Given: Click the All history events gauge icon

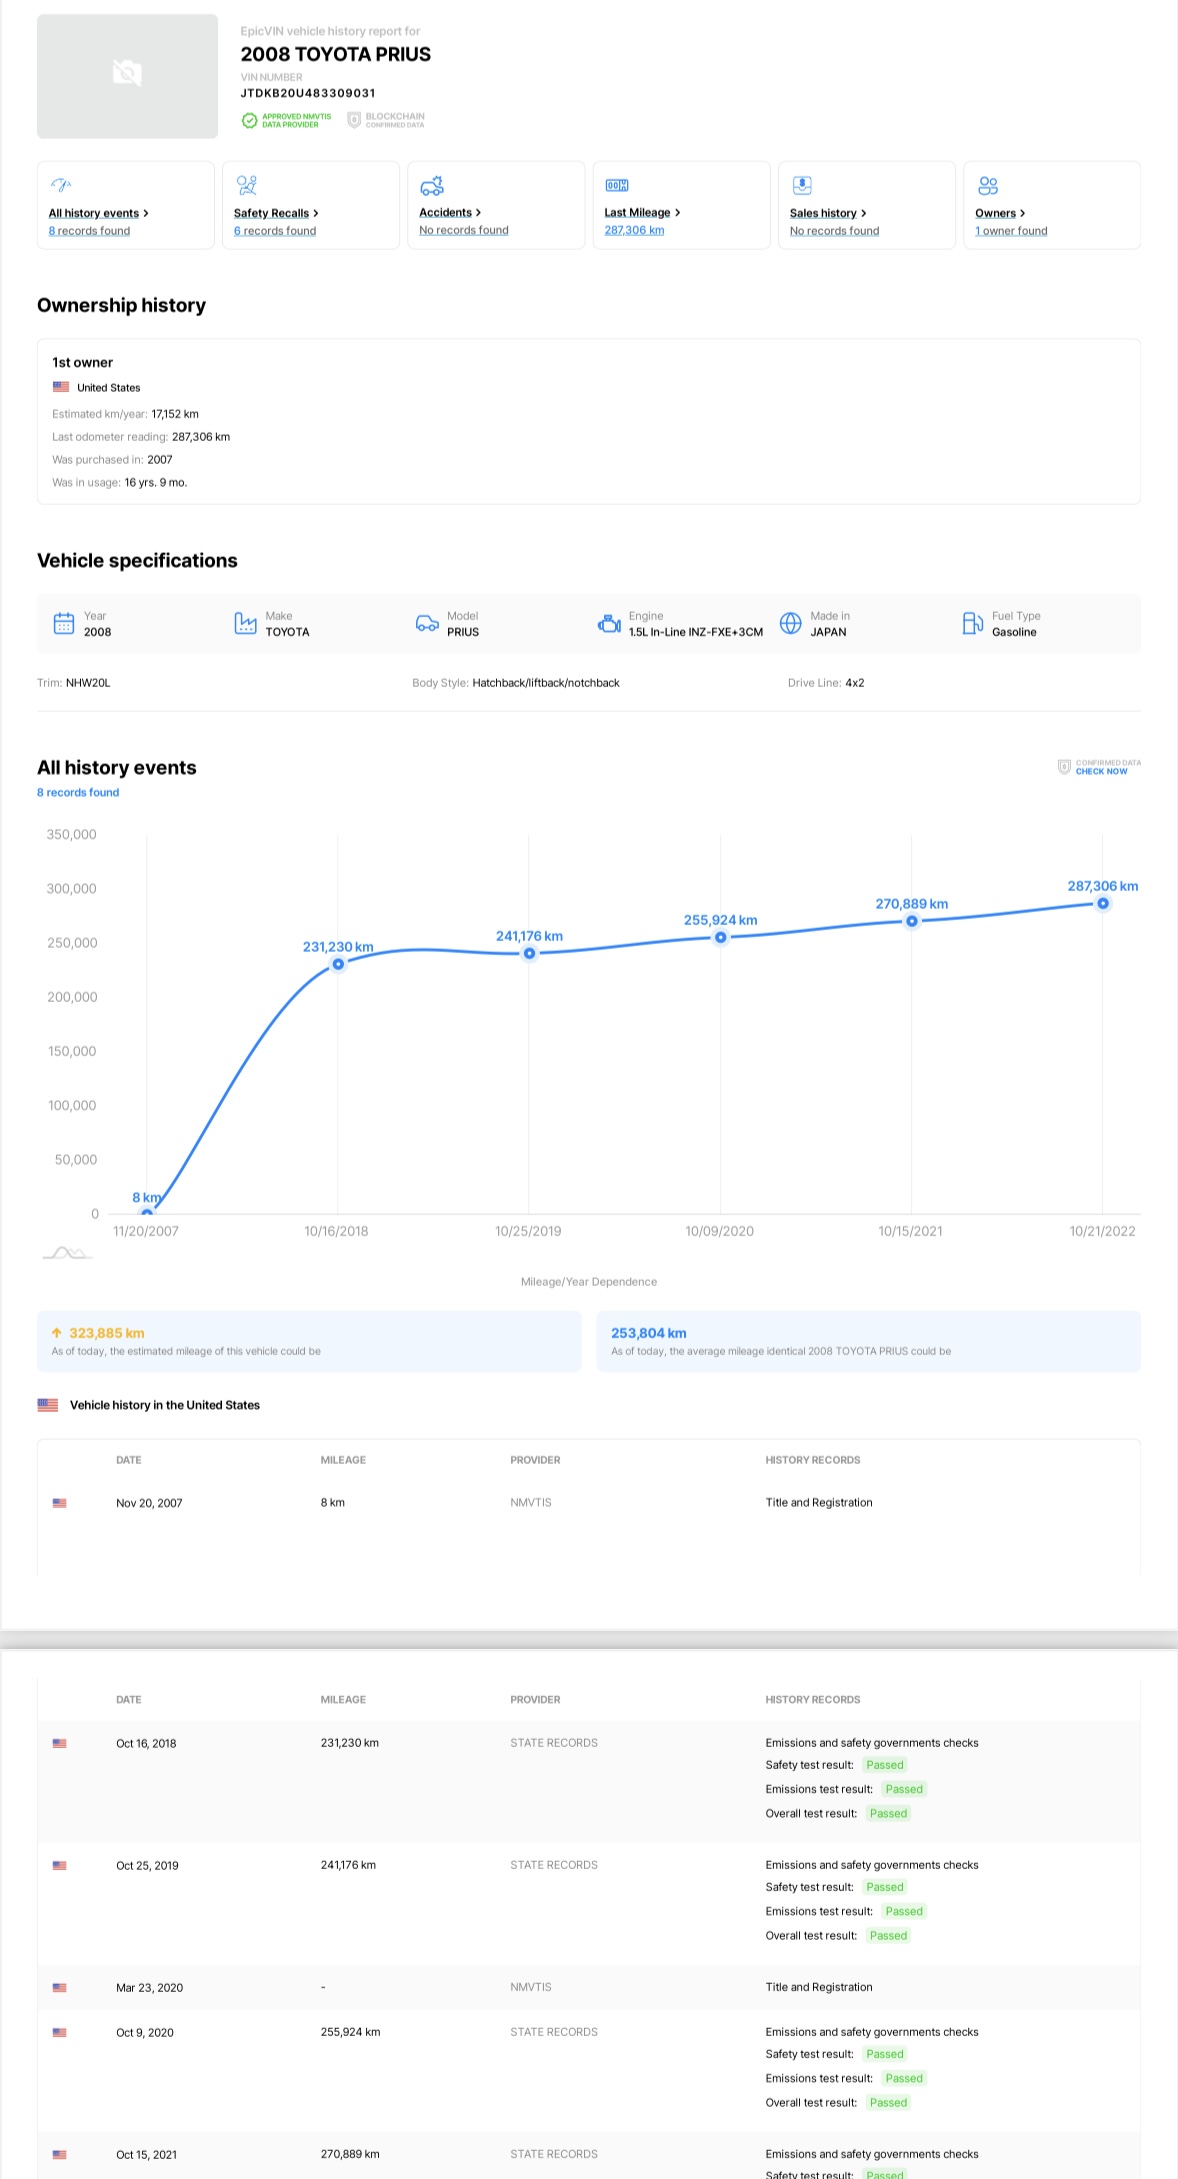Looking at the screenshot, I should 60,185.
